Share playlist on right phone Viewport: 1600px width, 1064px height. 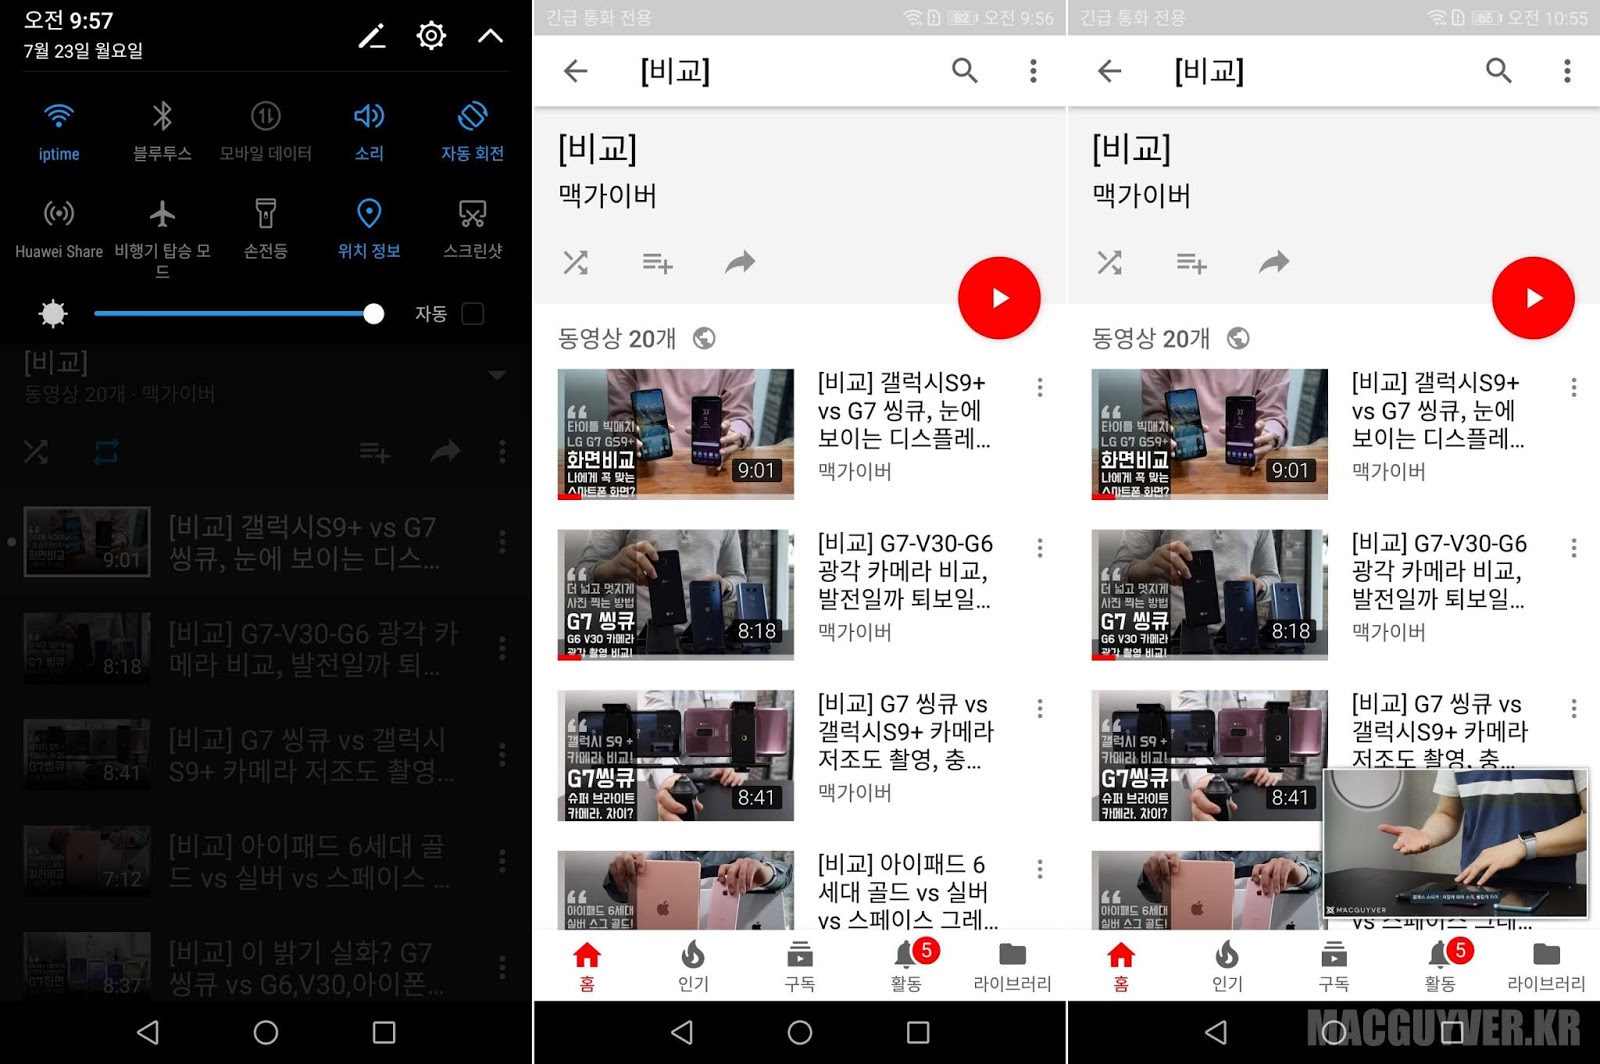[1274, 263]
